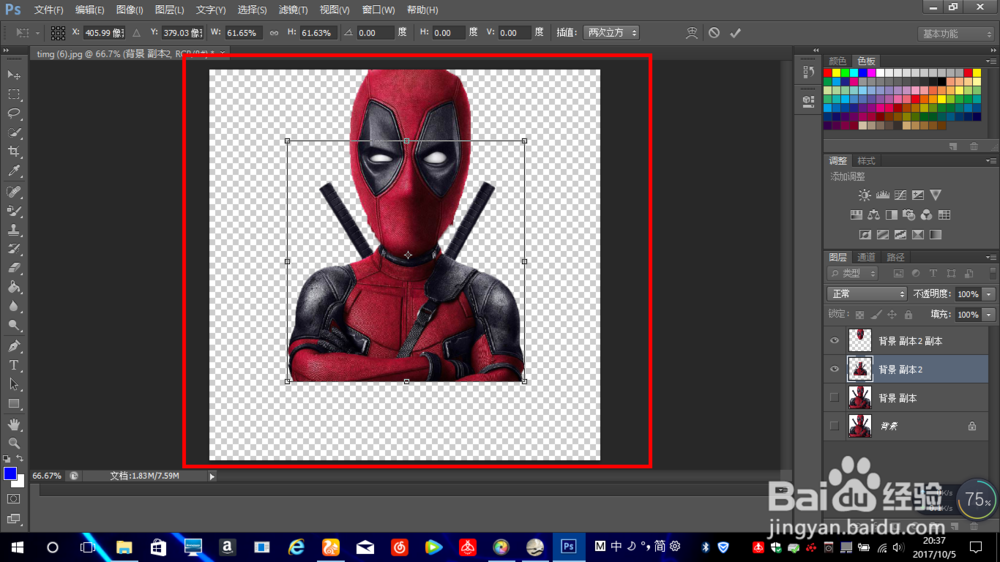Select the History Brush tool
1000x562 pixels.
pos(13,249)
